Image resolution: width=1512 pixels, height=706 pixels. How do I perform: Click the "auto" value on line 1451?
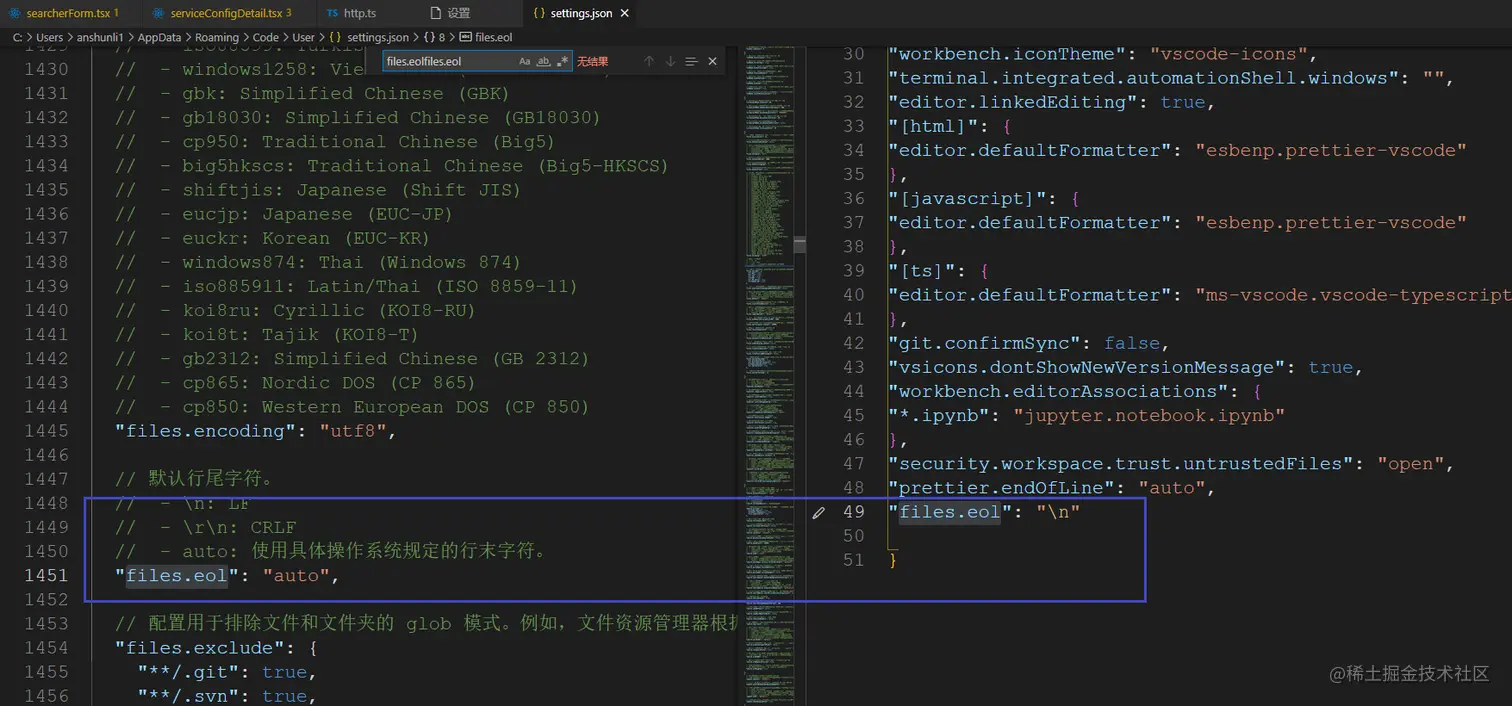(295, 575)
